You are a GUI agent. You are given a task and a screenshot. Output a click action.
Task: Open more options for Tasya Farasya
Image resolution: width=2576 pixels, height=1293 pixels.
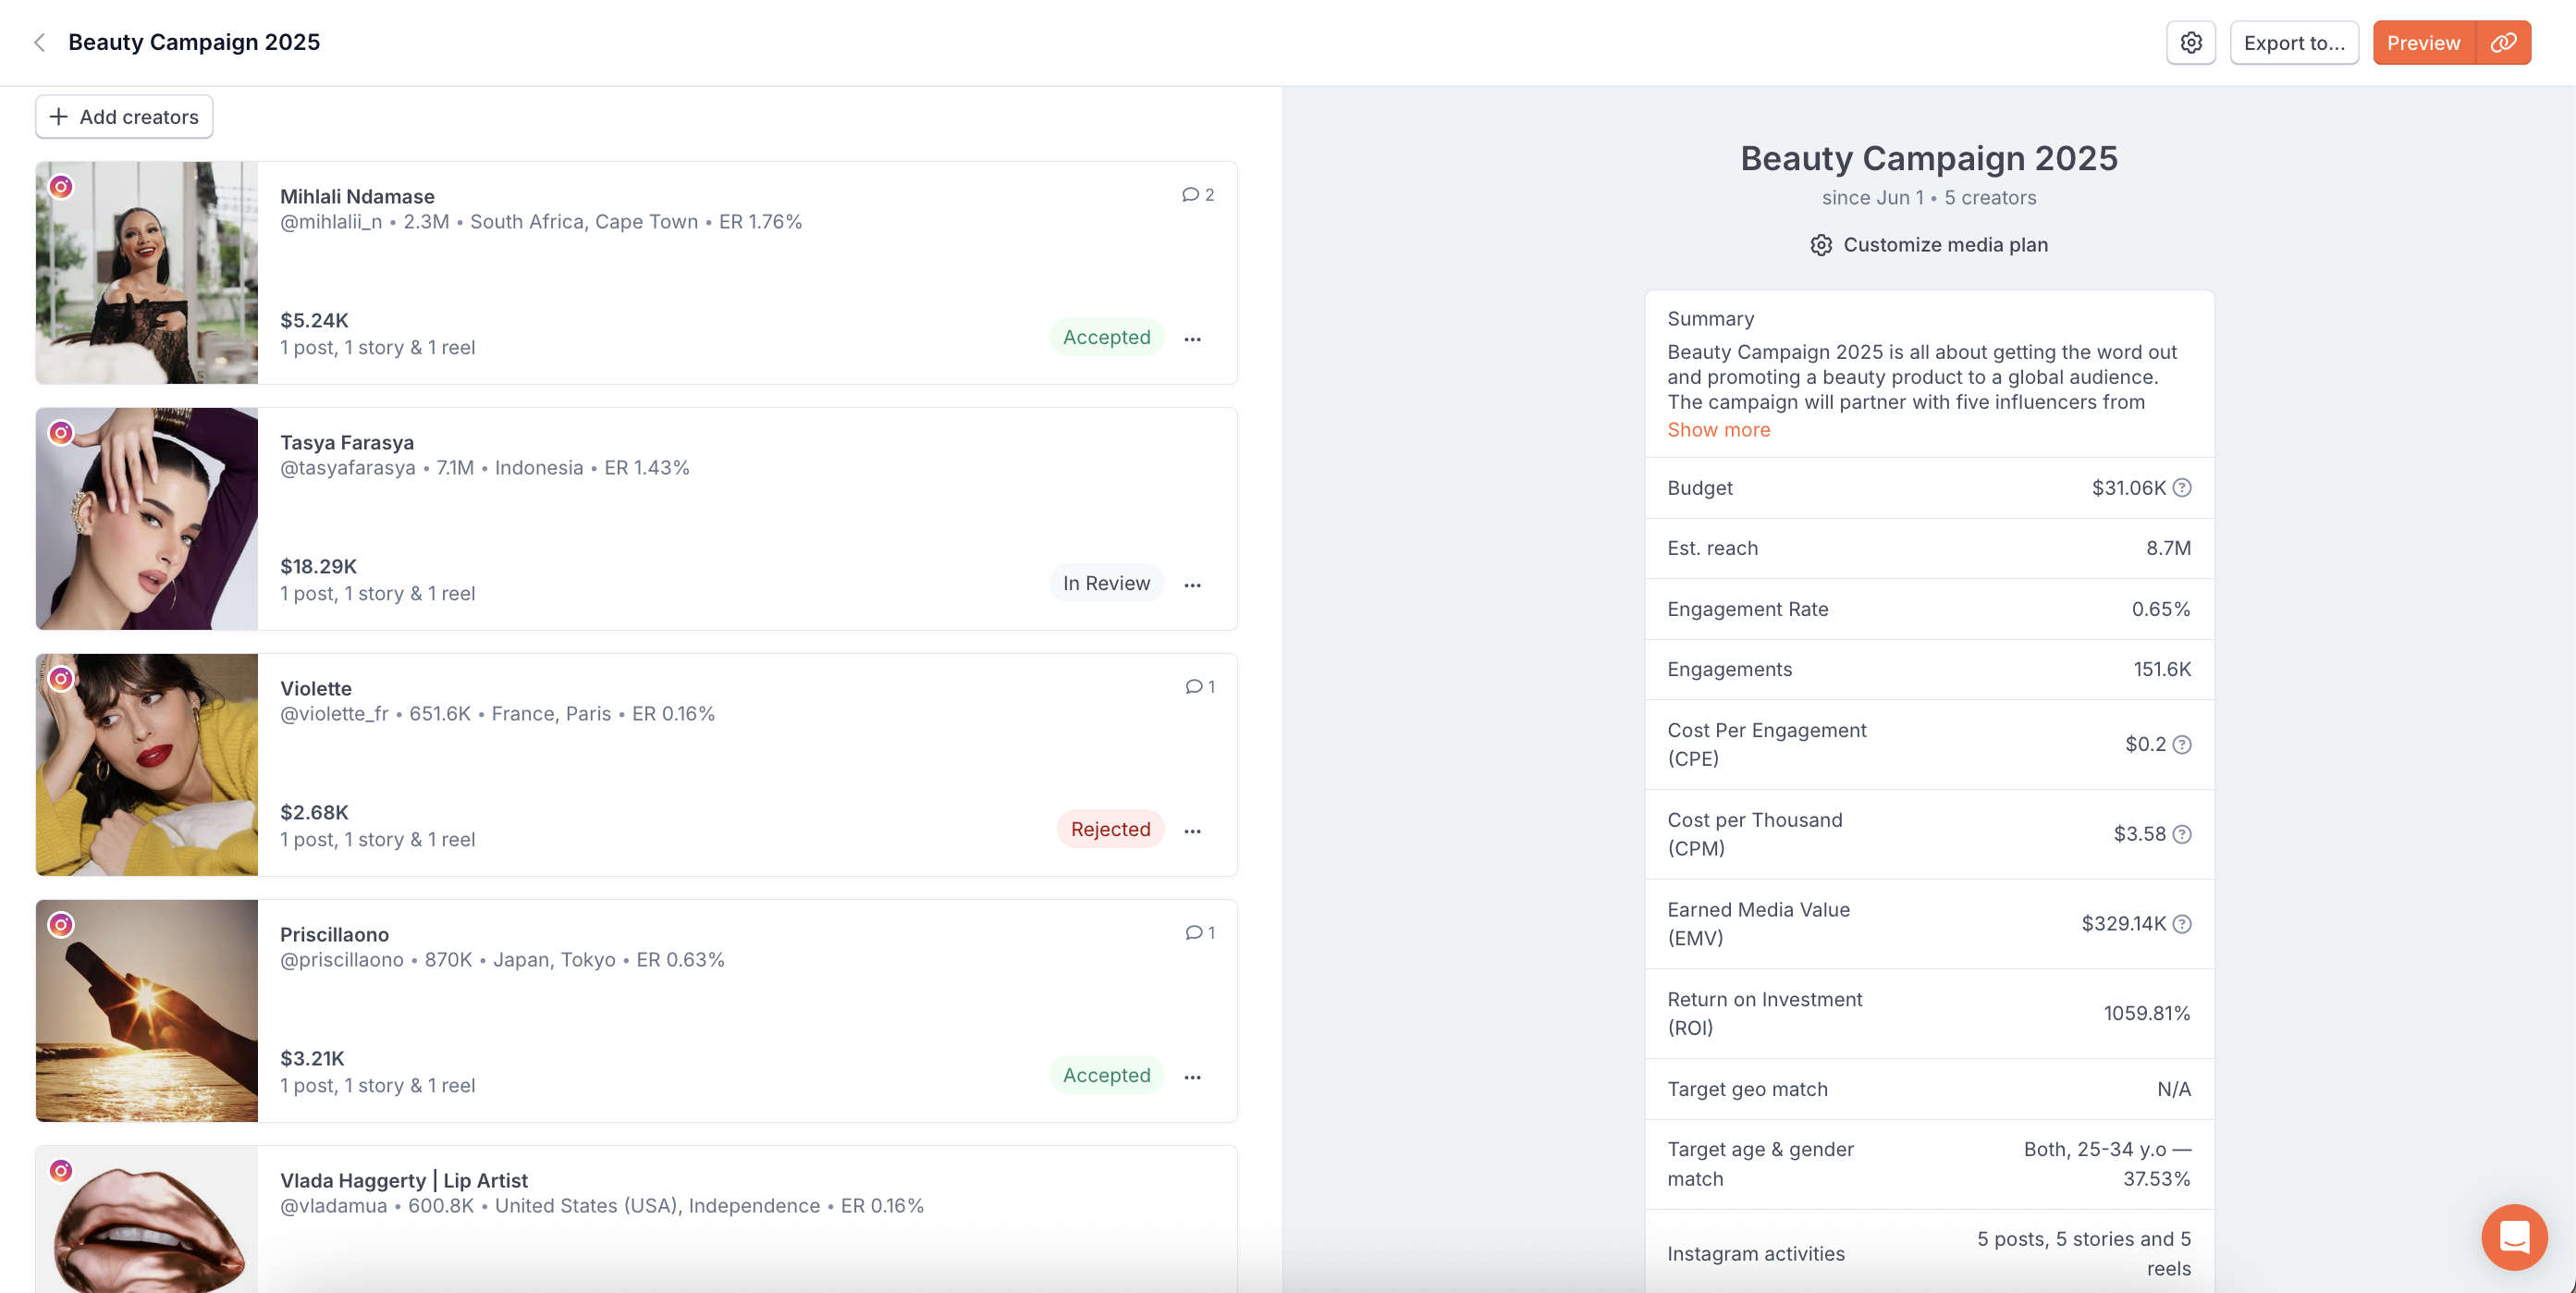1192,585
